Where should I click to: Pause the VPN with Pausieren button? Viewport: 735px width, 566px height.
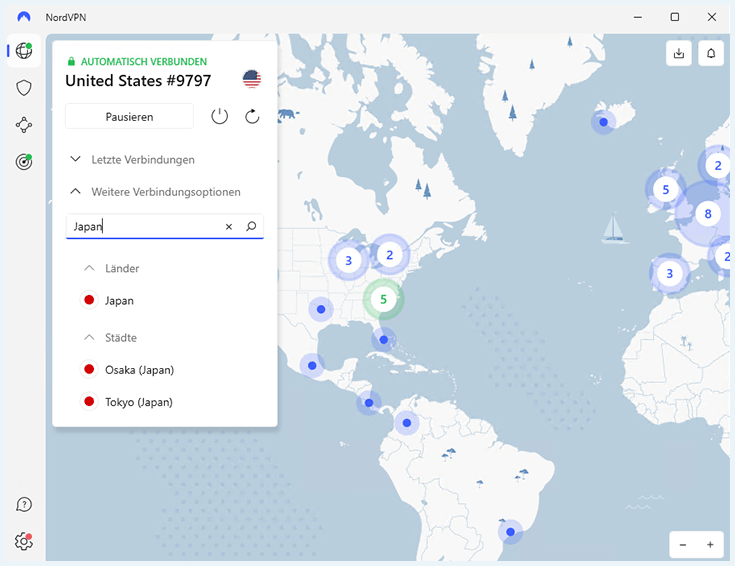point(129,116)
